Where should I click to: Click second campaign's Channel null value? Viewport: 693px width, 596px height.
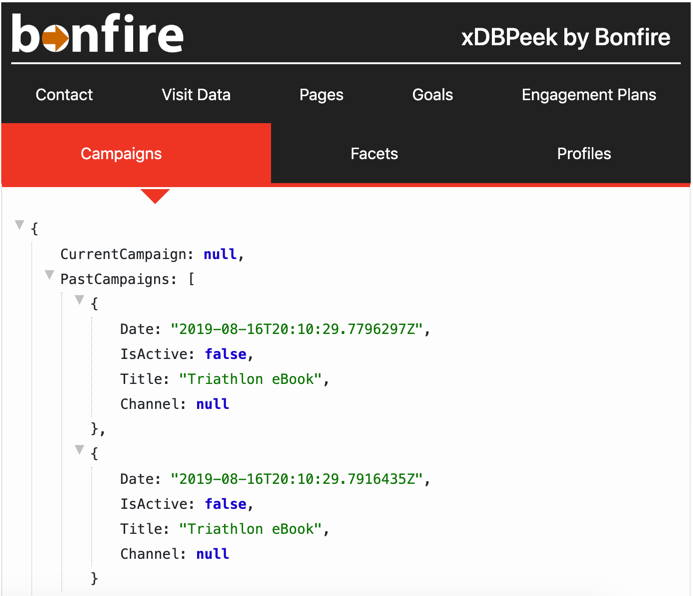pyautogui.click(x=213, y=554)
